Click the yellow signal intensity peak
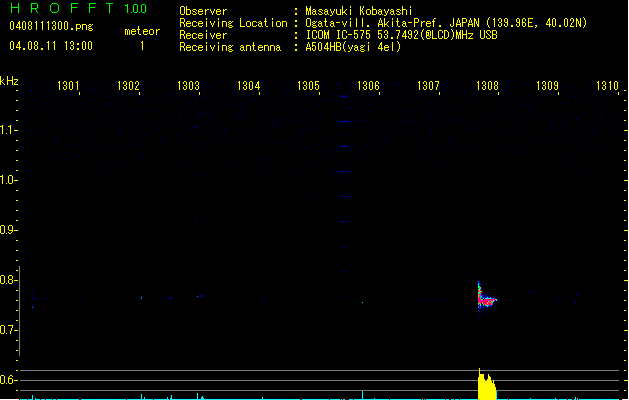 coord(487,385)
